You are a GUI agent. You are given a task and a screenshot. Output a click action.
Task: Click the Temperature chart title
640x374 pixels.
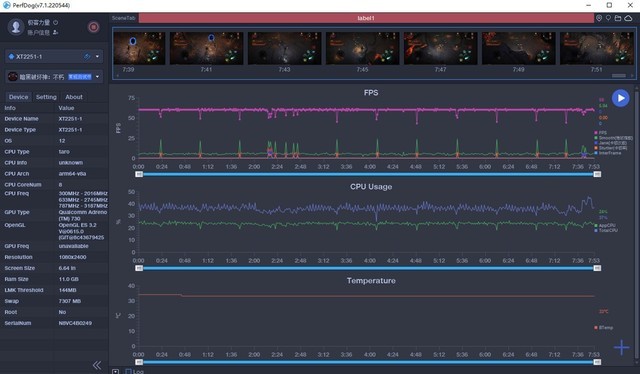[x=371, y=280]
